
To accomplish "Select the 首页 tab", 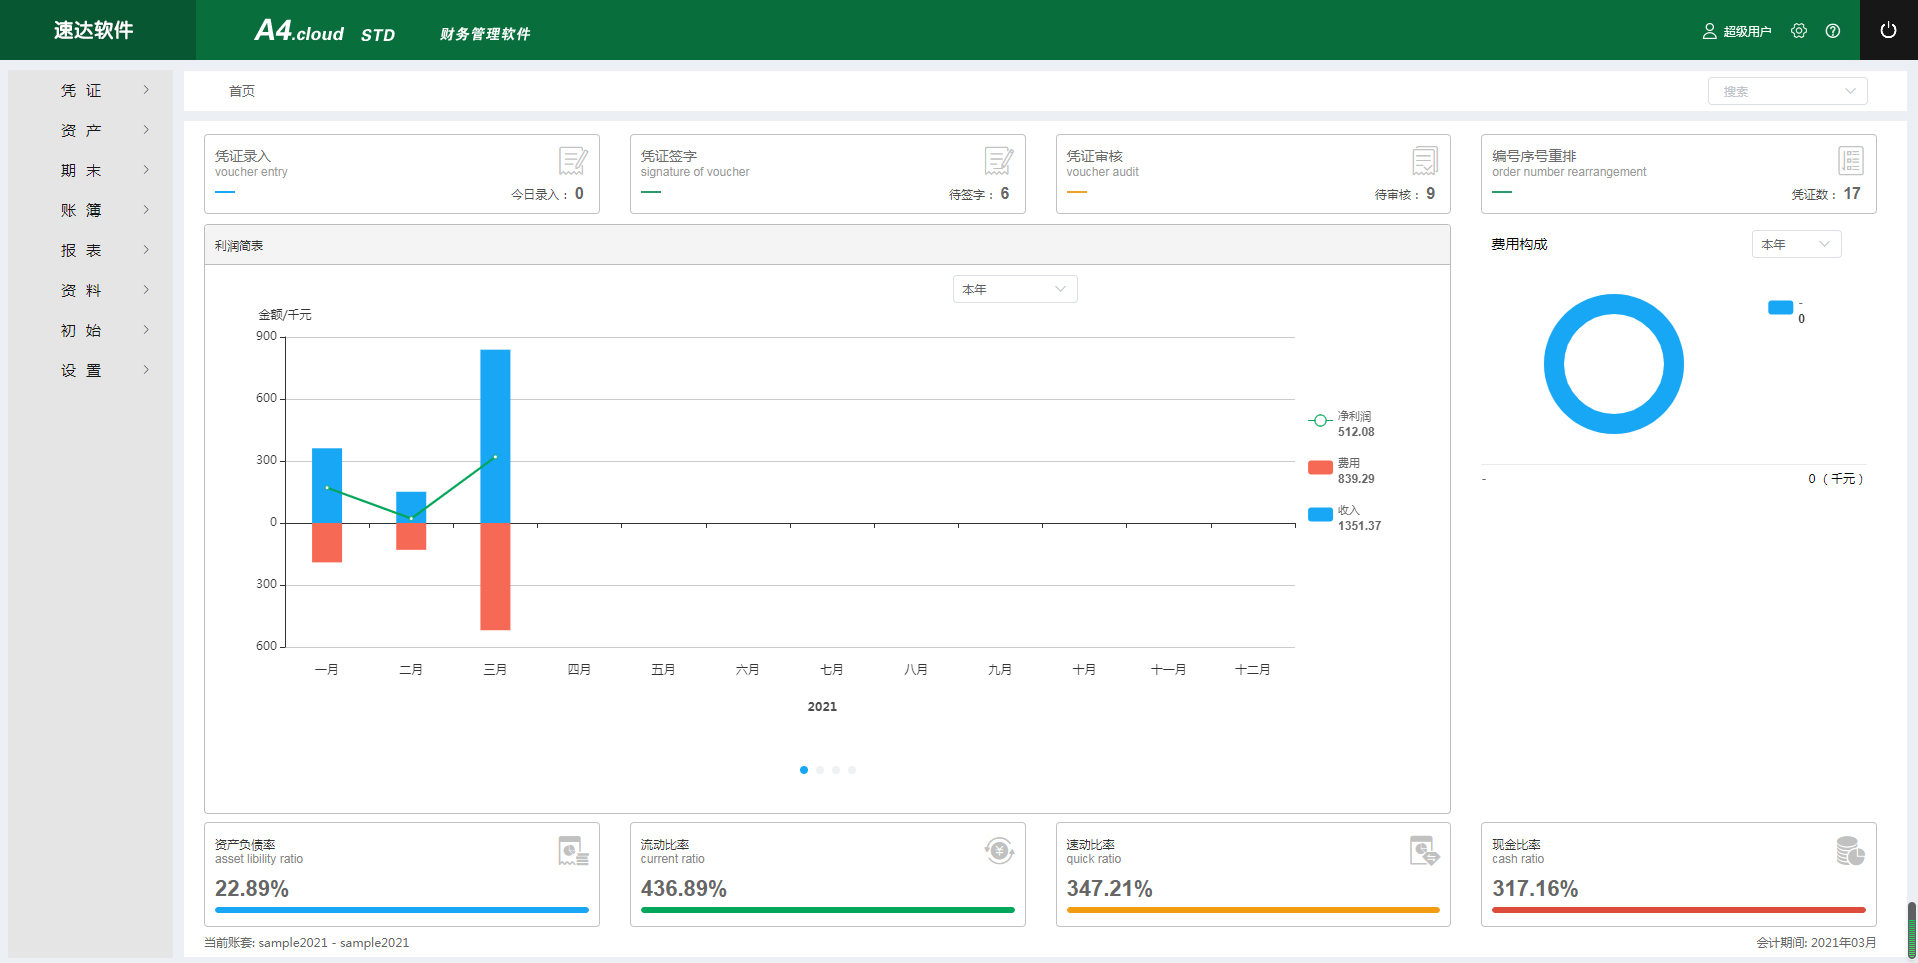I will click(242, 91).
